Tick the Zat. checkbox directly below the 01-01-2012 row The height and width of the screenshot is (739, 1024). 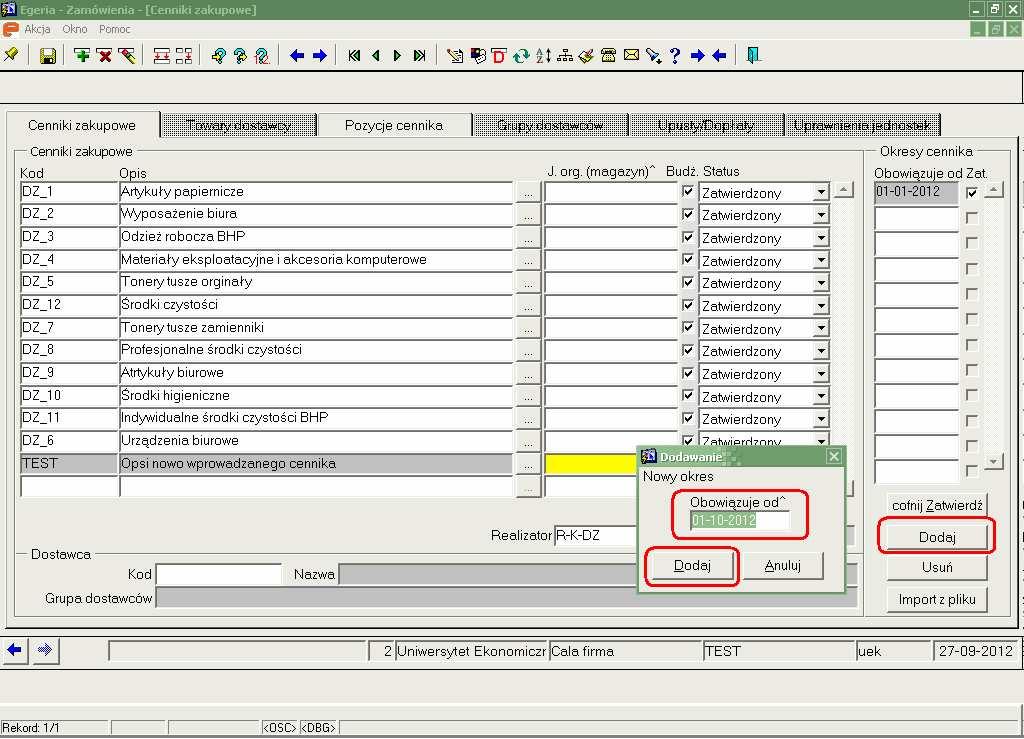972,217
